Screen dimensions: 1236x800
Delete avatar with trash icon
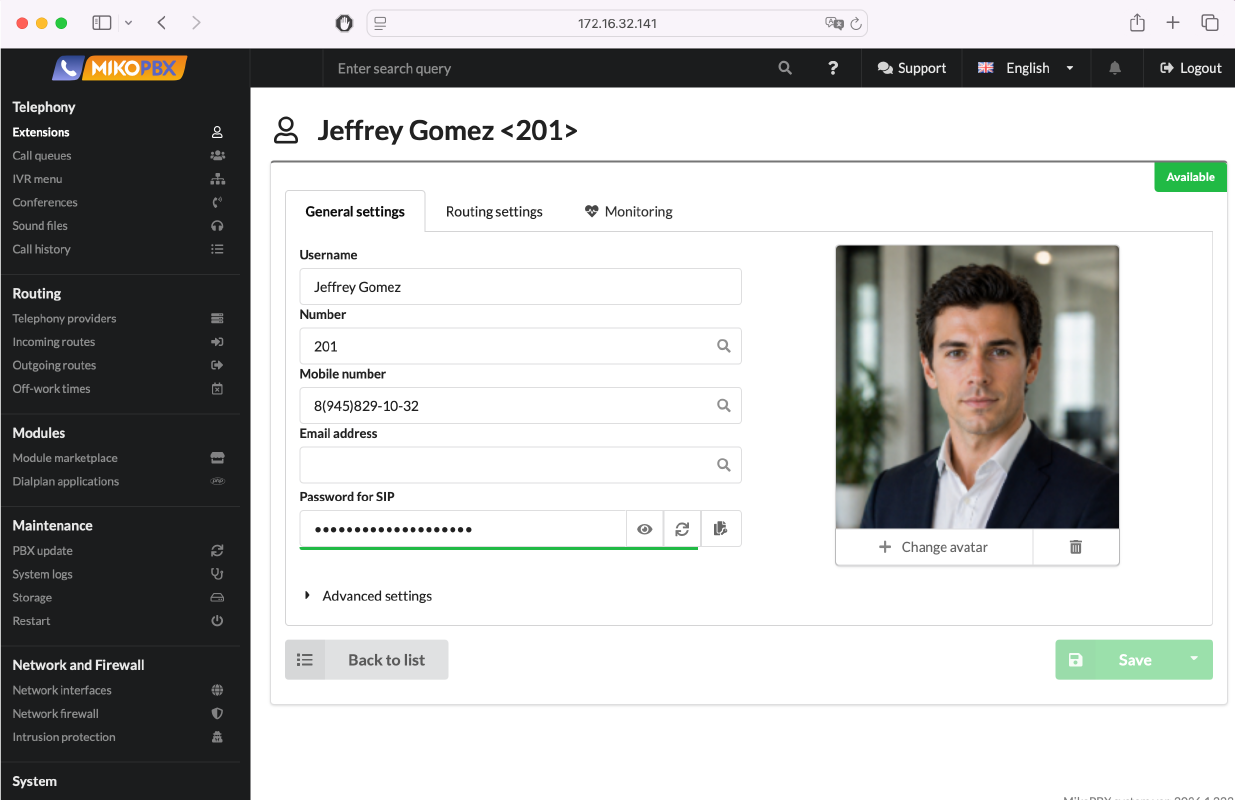pyautogui.click(x=1076, y=547)
